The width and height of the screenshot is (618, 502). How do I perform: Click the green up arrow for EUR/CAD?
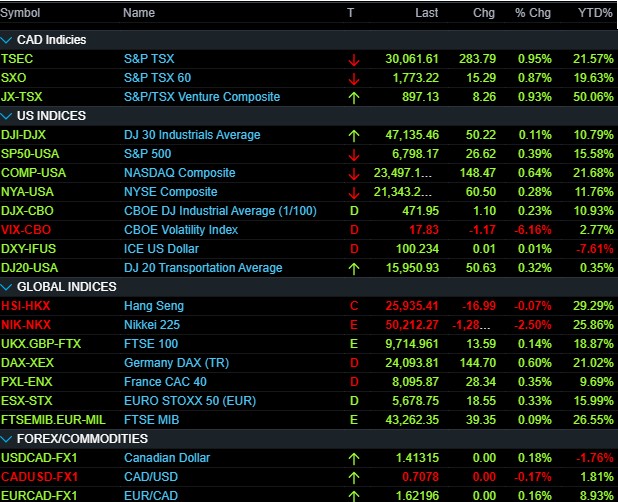coord(353,495)
